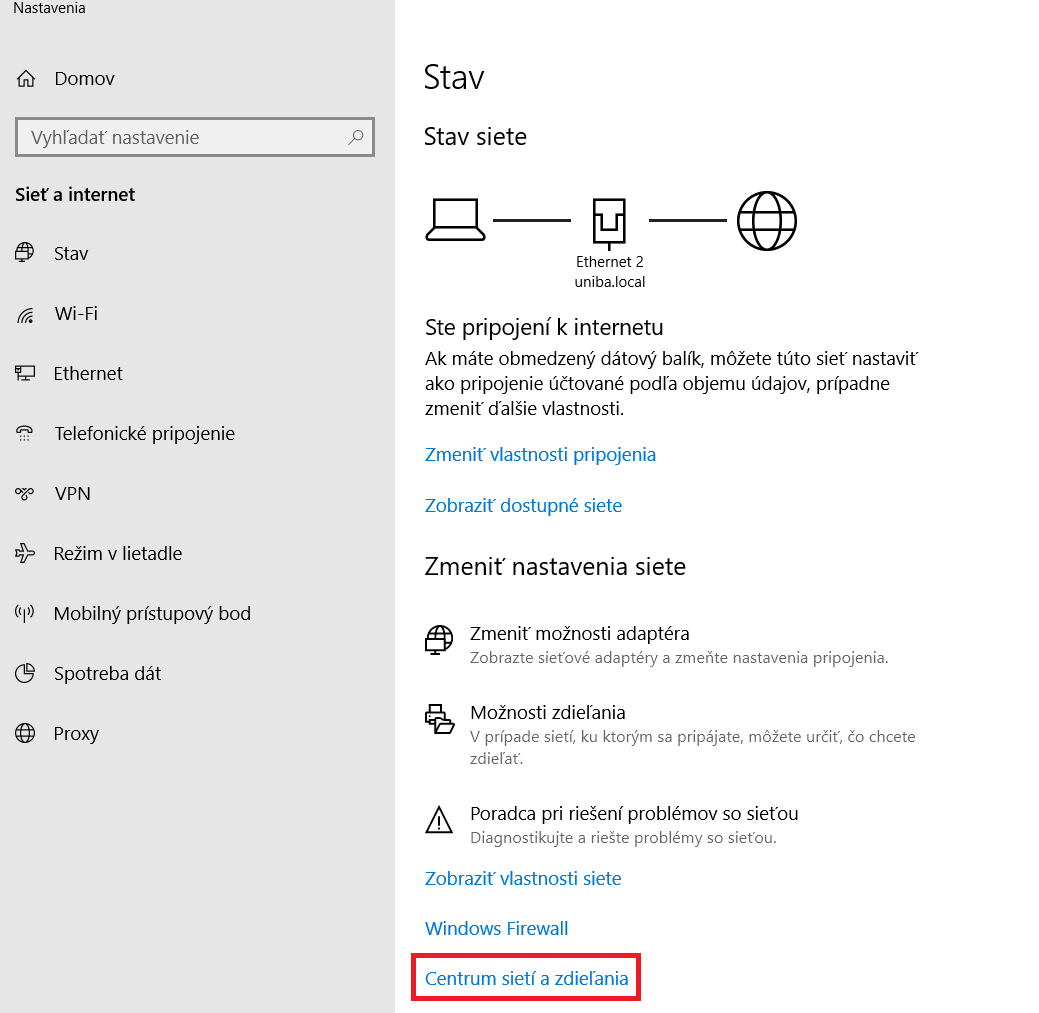Viewport: 1039px width, 1013px height.
Task: Open Centrum sietí a zdieľania link
Action: click(526, 979)
